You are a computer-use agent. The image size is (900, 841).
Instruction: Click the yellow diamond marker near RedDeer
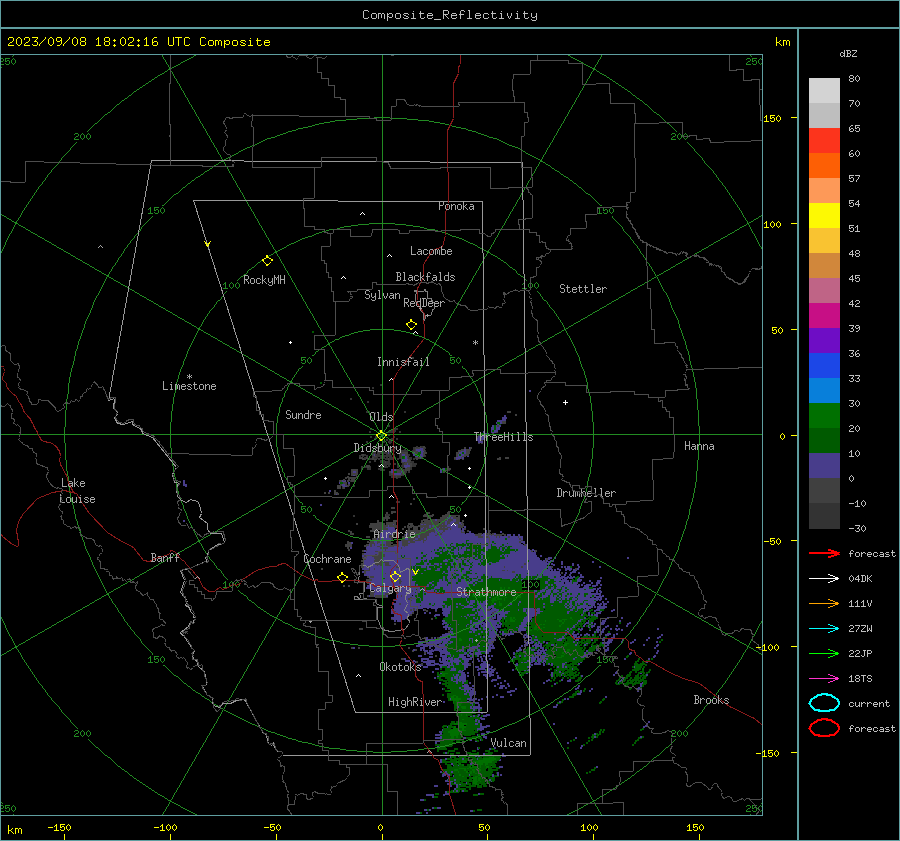(x=411, y=325)
